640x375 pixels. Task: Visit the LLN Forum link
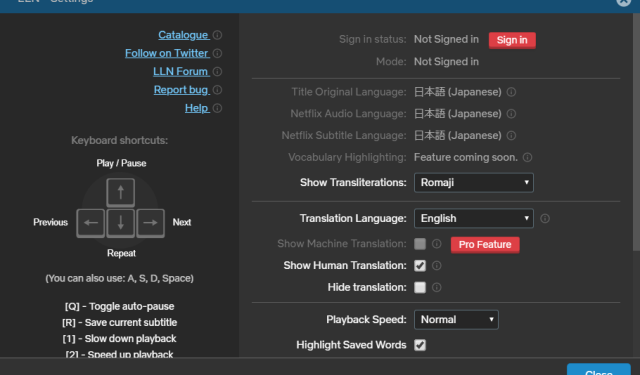pyautogui.click(x=181, y=72)
